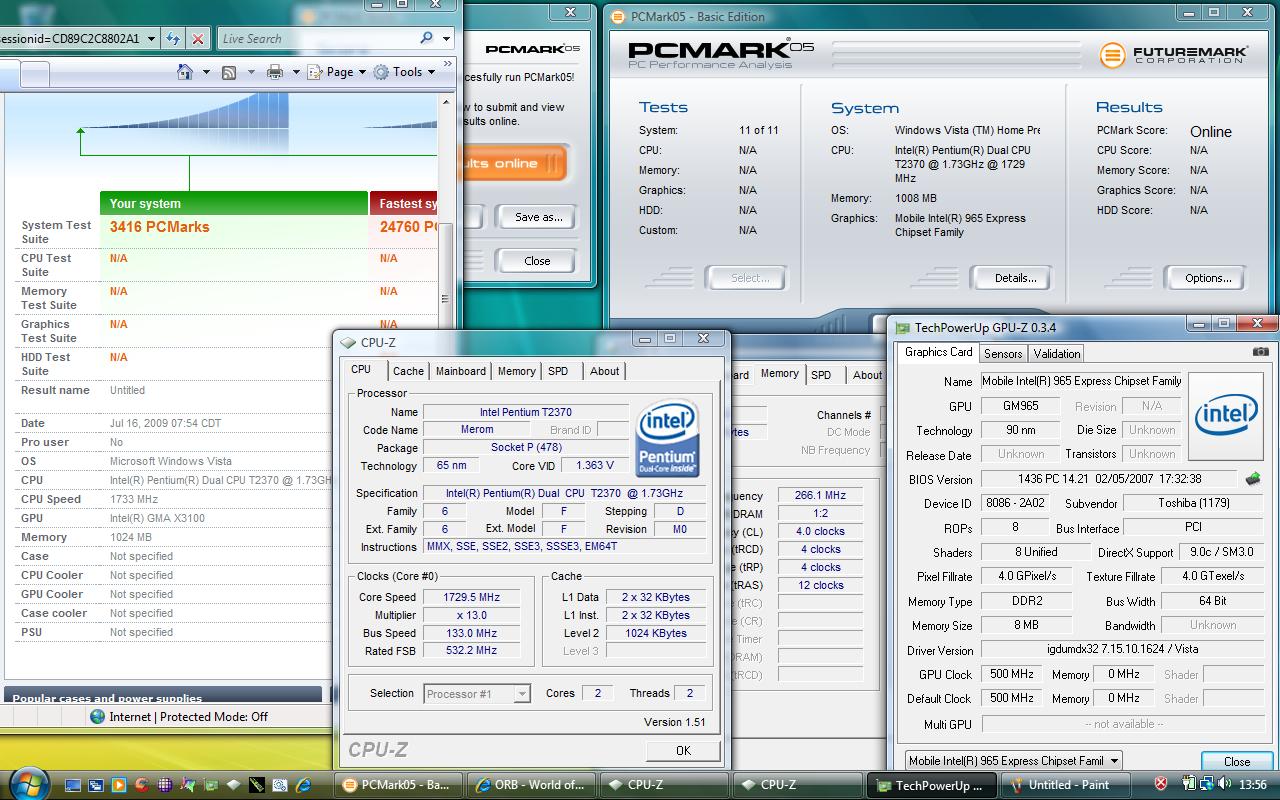Open the Live Search provider dropdown arrow
This screenshot has height=800, width=1280.
click(x=447, y=38)
